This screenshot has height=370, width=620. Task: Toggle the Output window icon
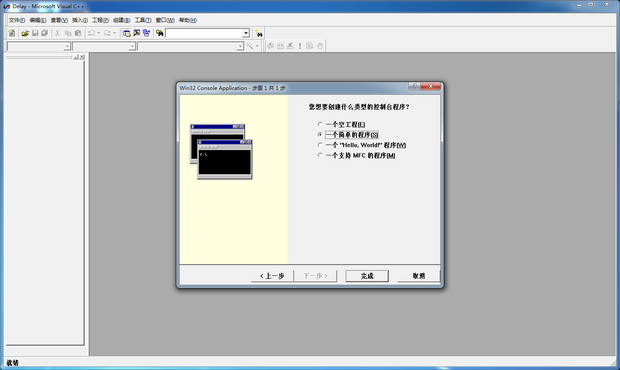point(137,33)
